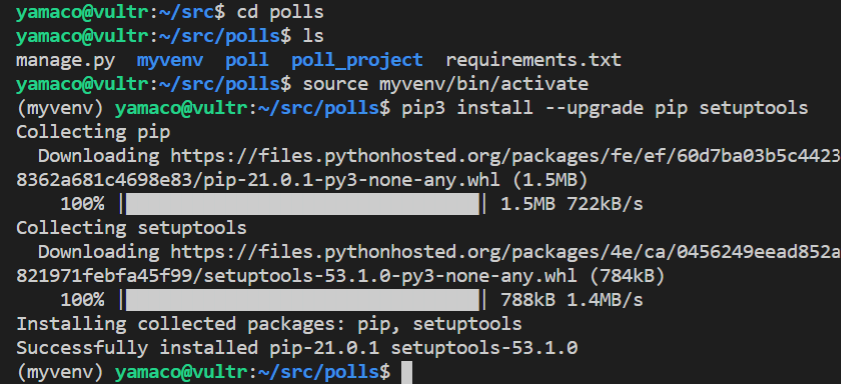841x384 pixels.
Task: Click the 'Collecting pip' output line
Action: click(93, 132)
